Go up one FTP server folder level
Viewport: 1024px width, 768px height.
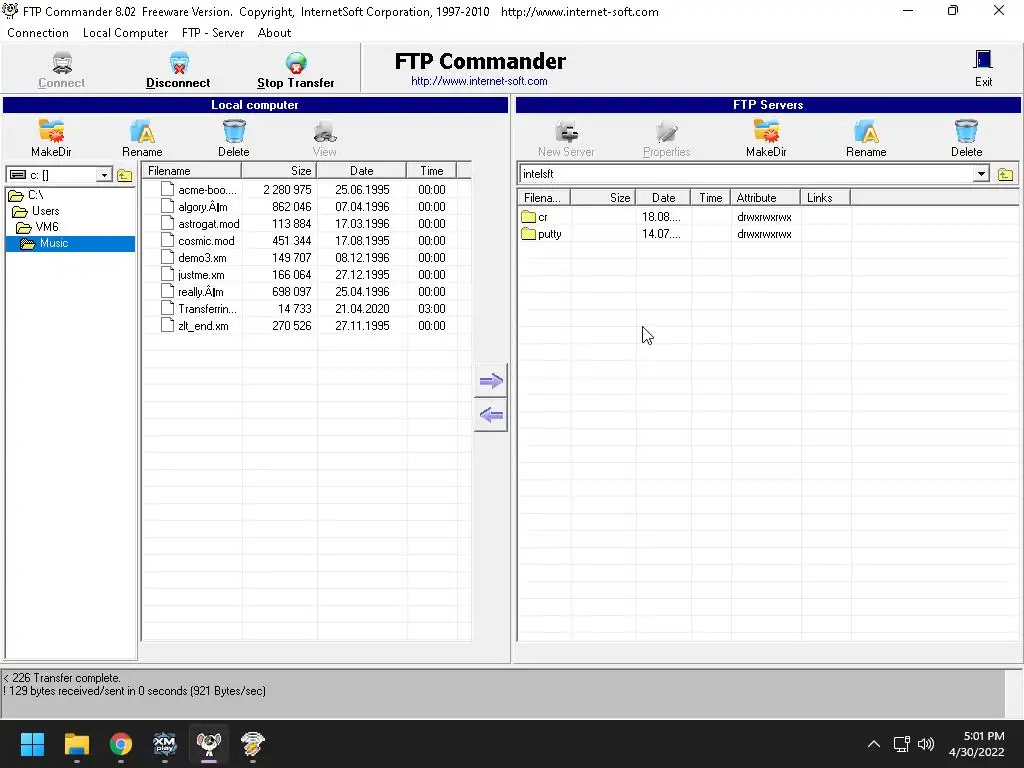pyautogui.click(x=1005, y=174)
